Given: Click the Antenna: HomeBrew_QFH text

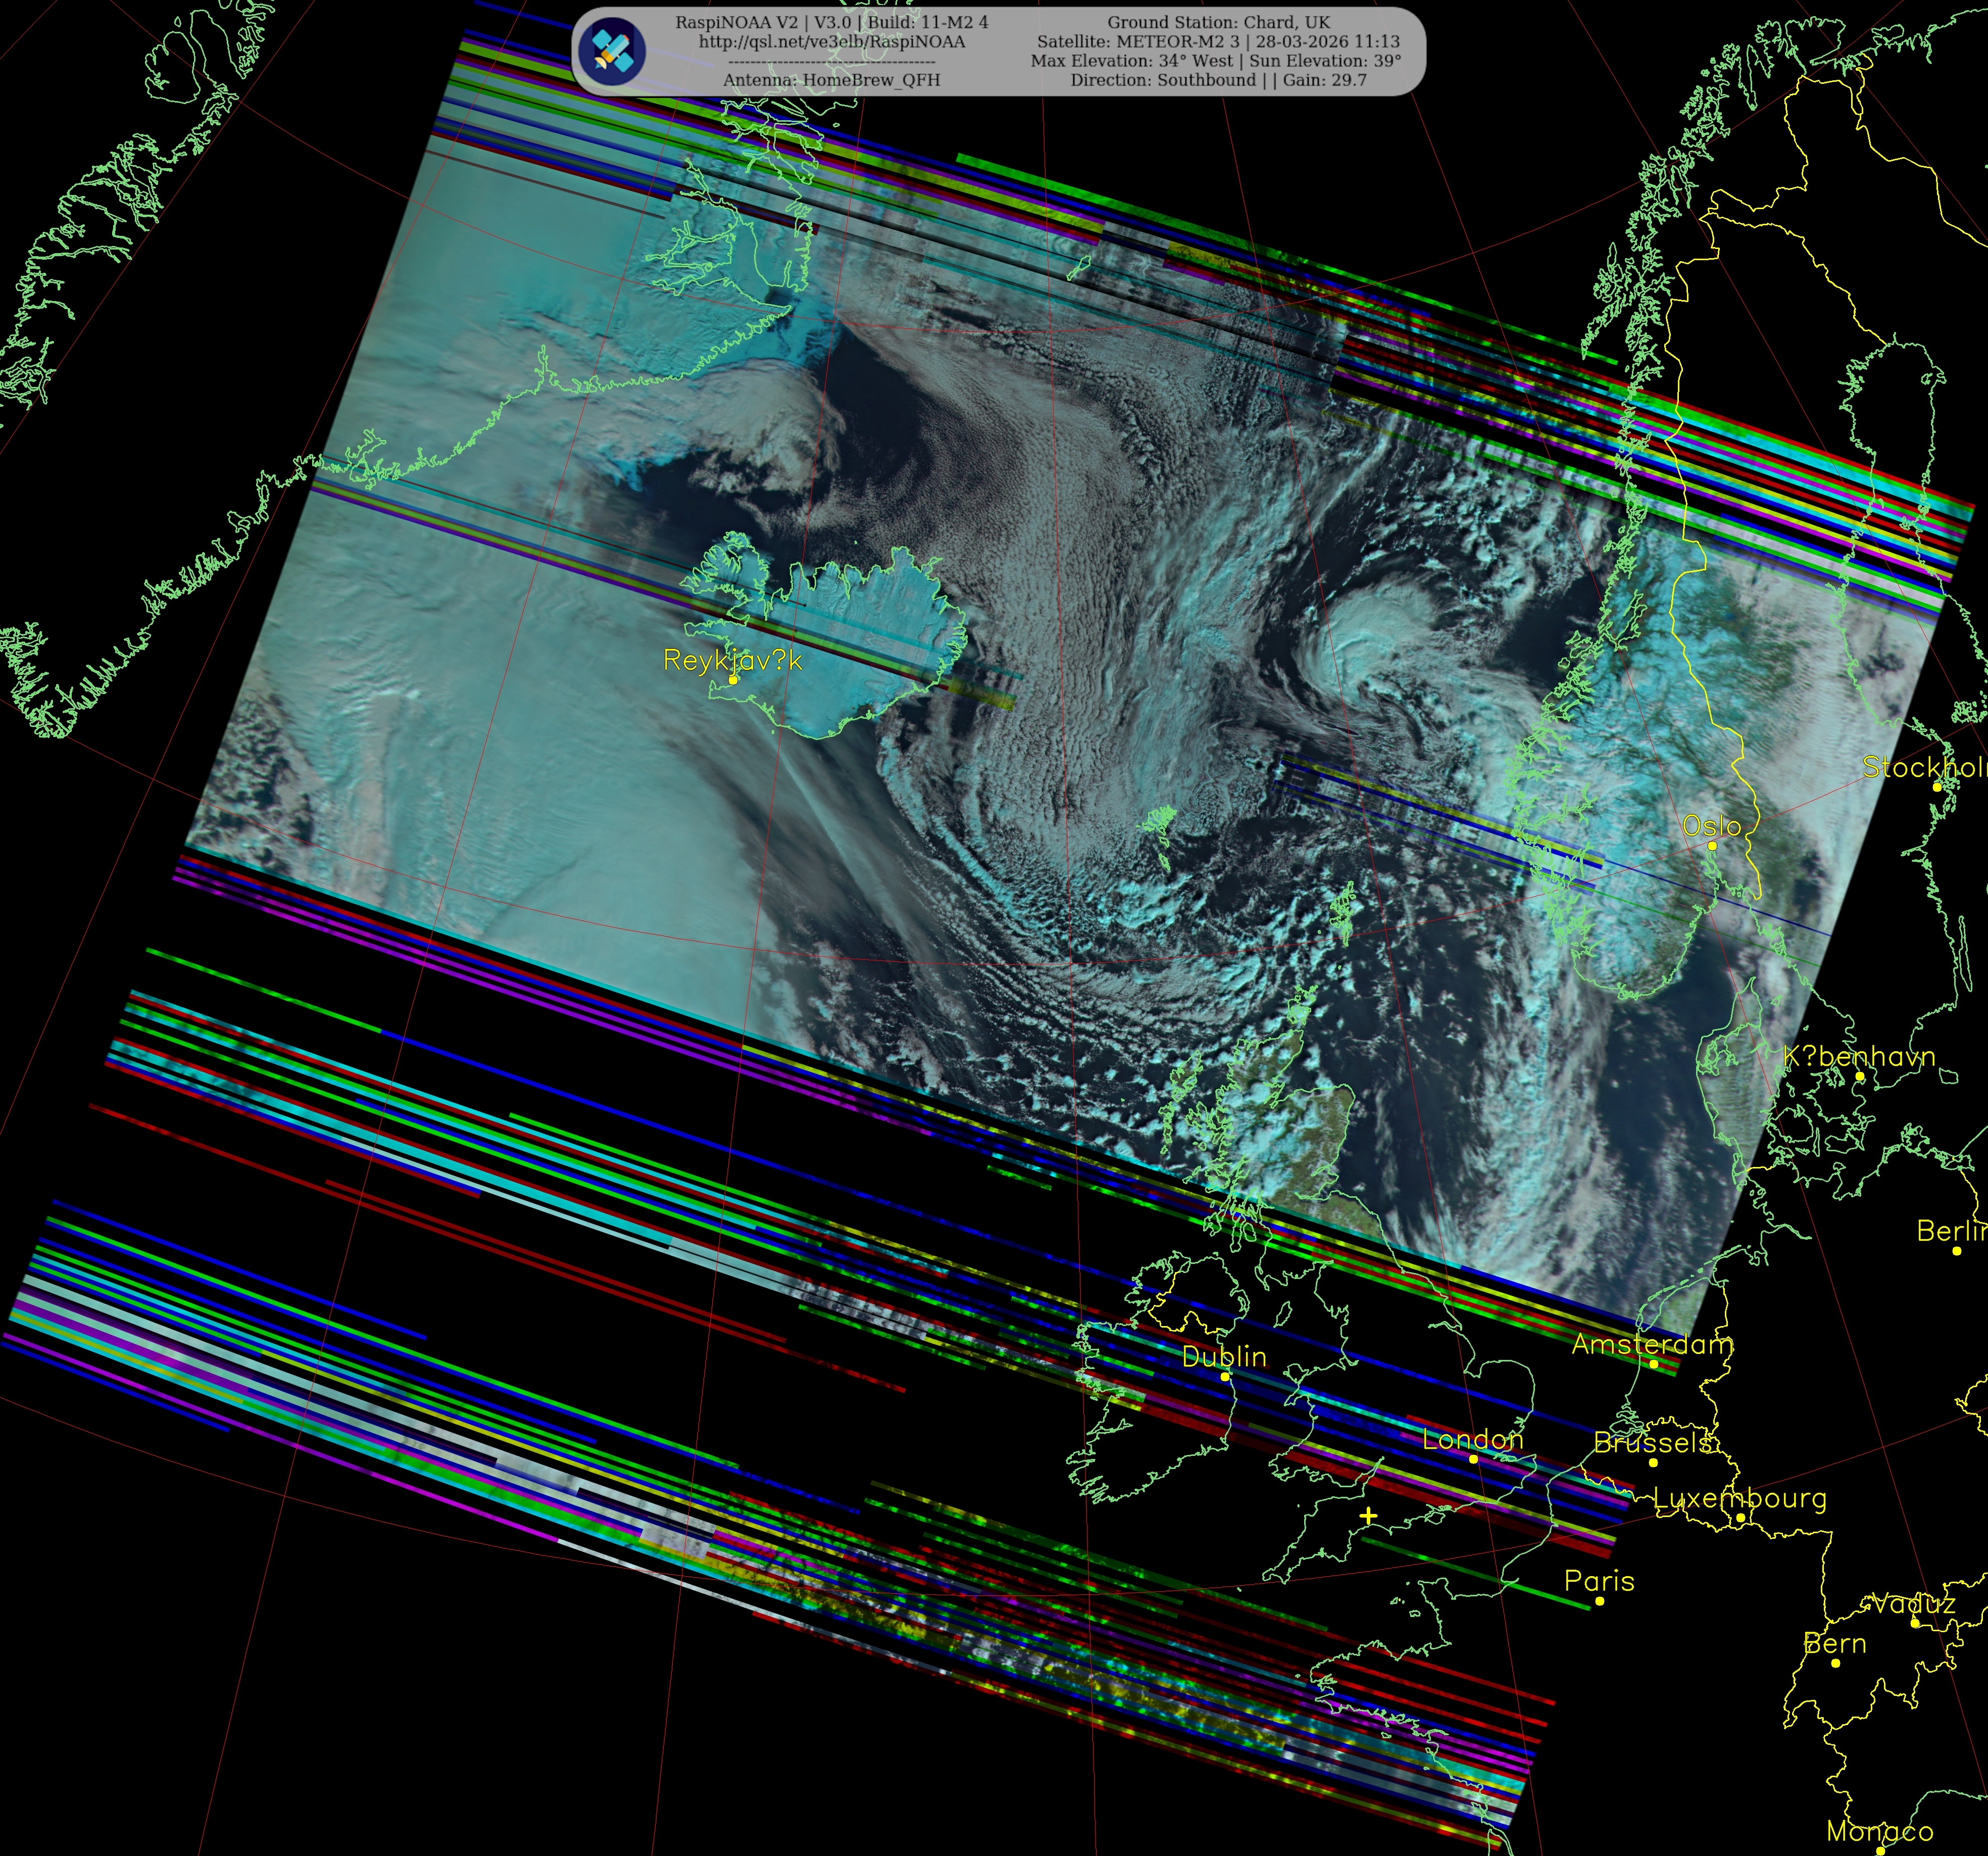Looking at the screenshot, I should pos(831,80).
